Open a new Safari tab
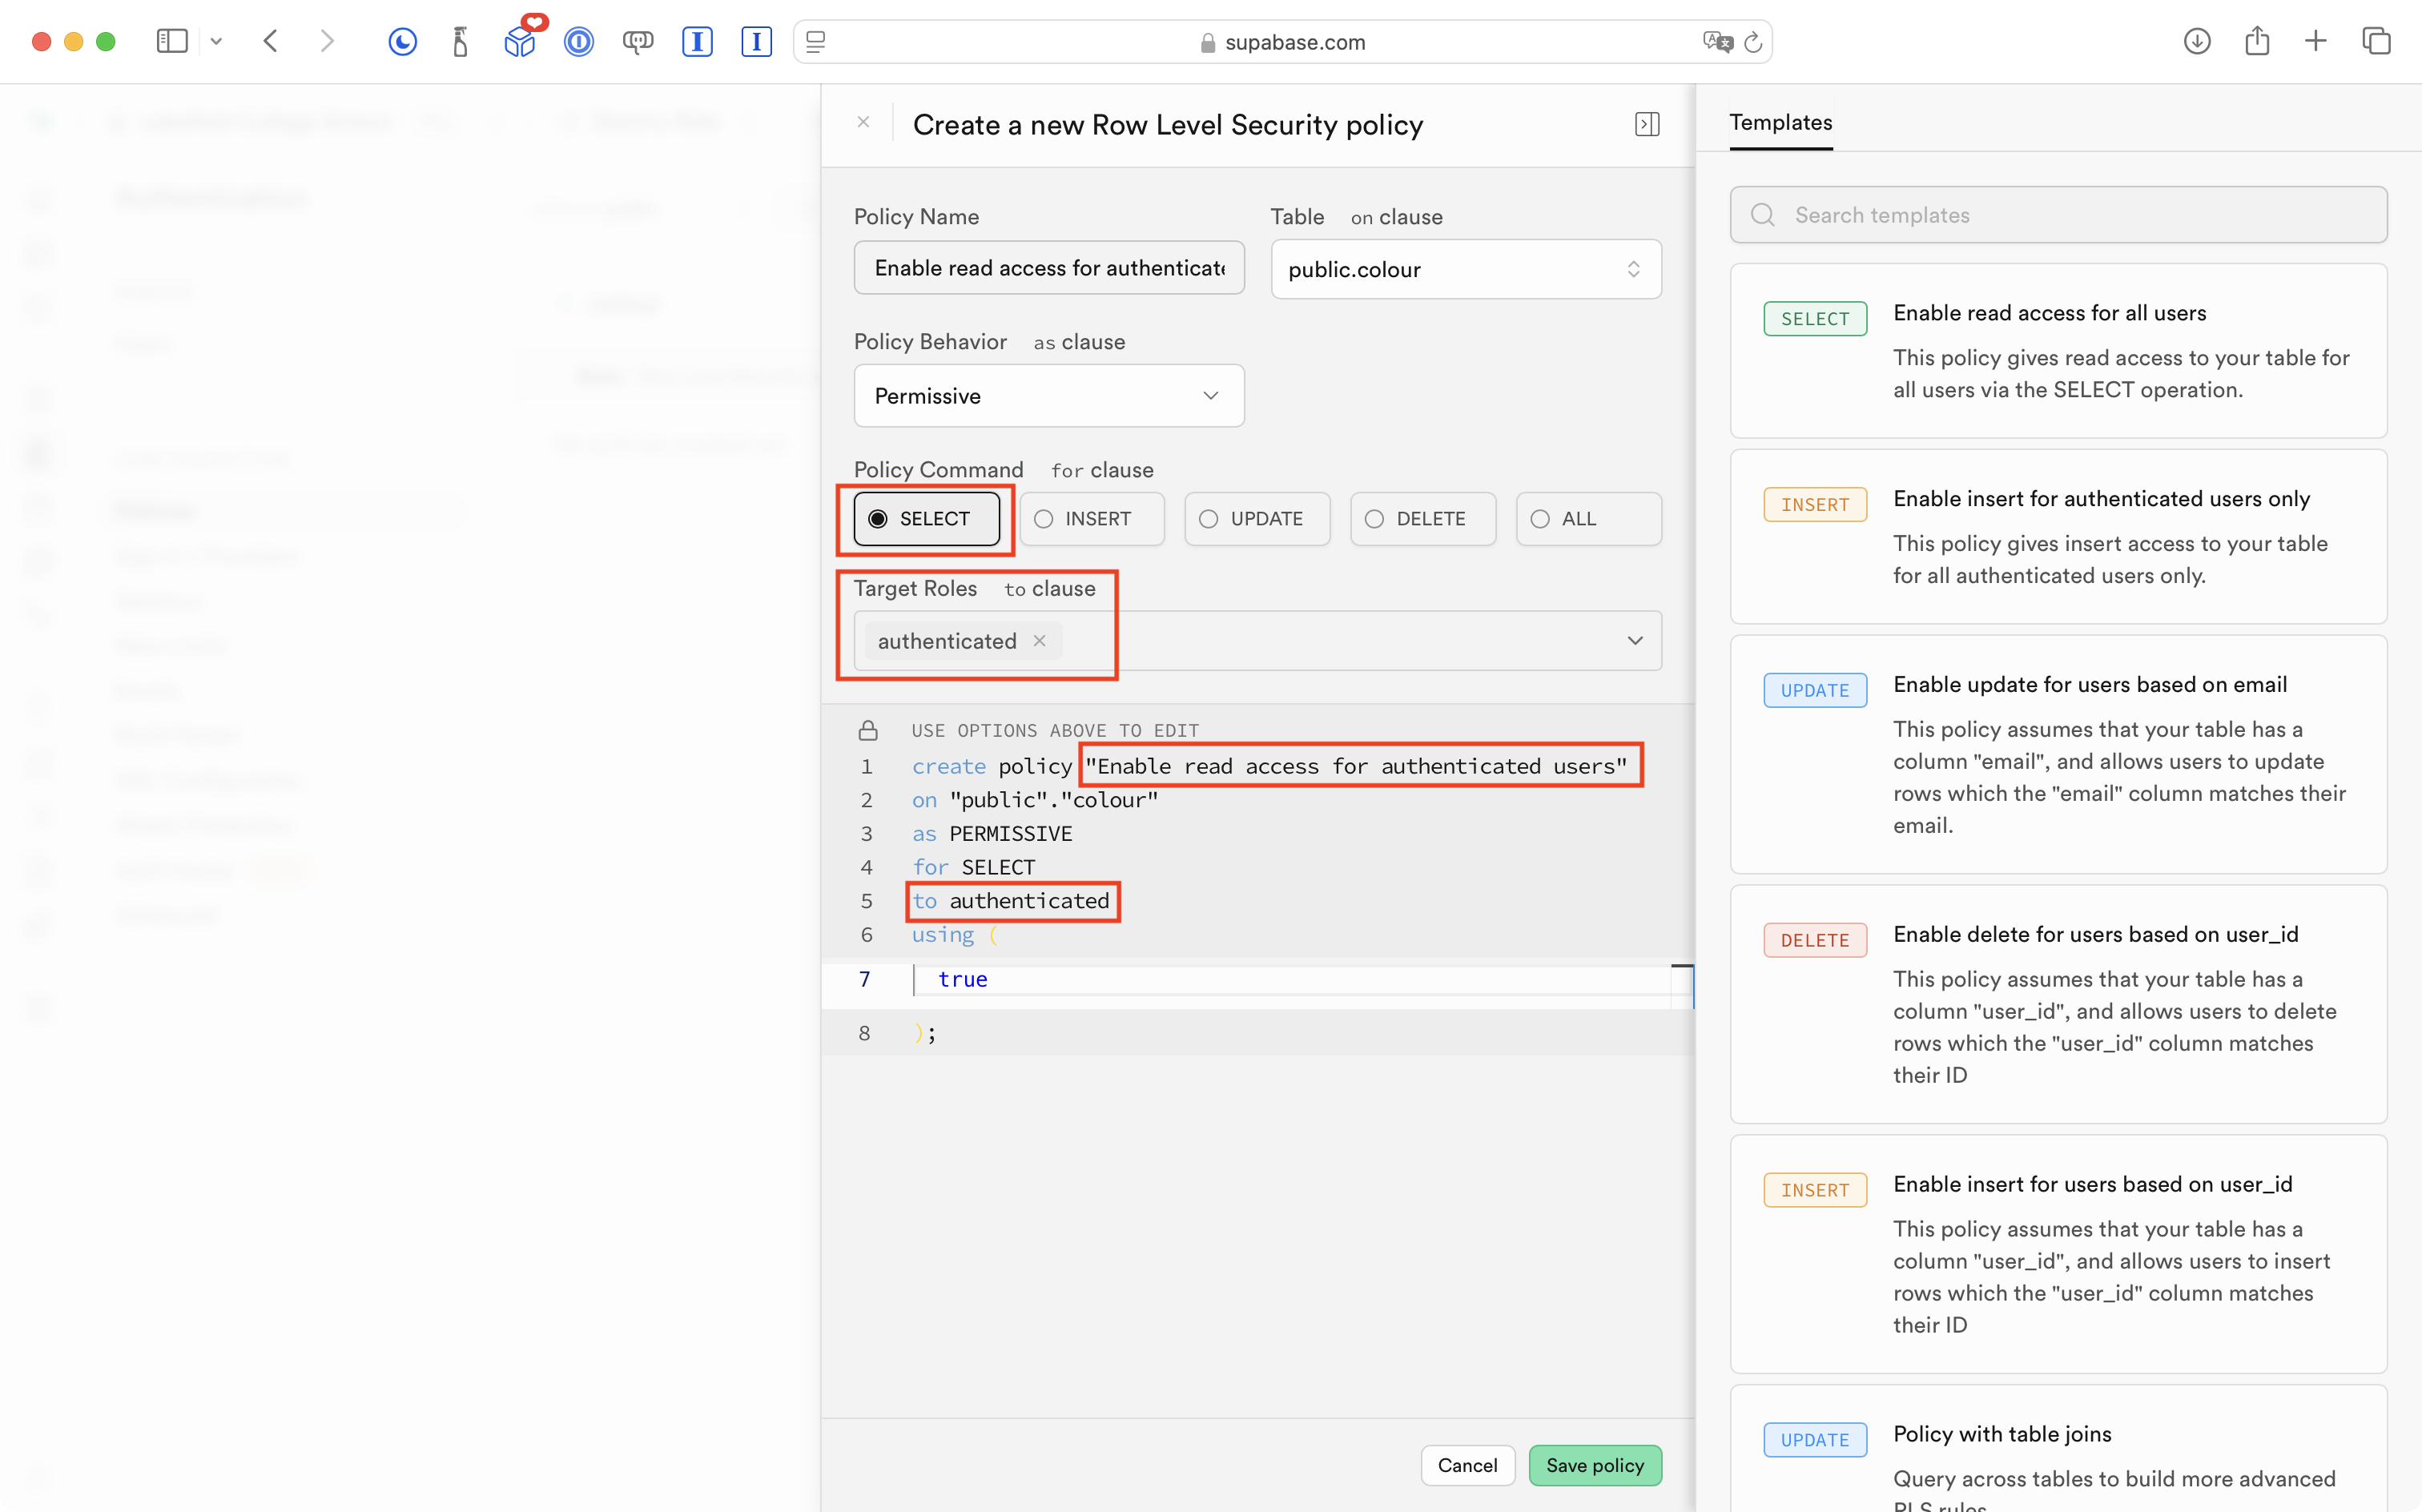 pos(2316,42)
